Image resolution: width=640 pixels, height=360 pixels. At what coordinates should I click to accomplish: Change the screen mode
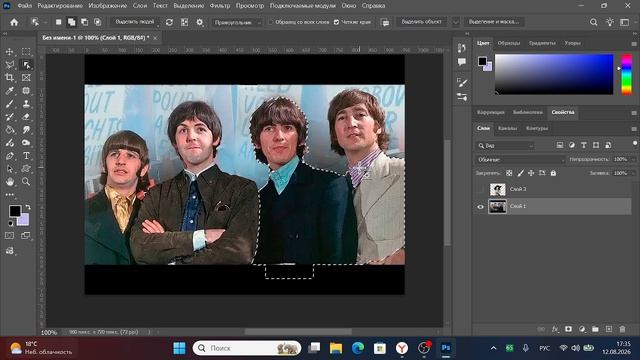[x=26, y=236]
